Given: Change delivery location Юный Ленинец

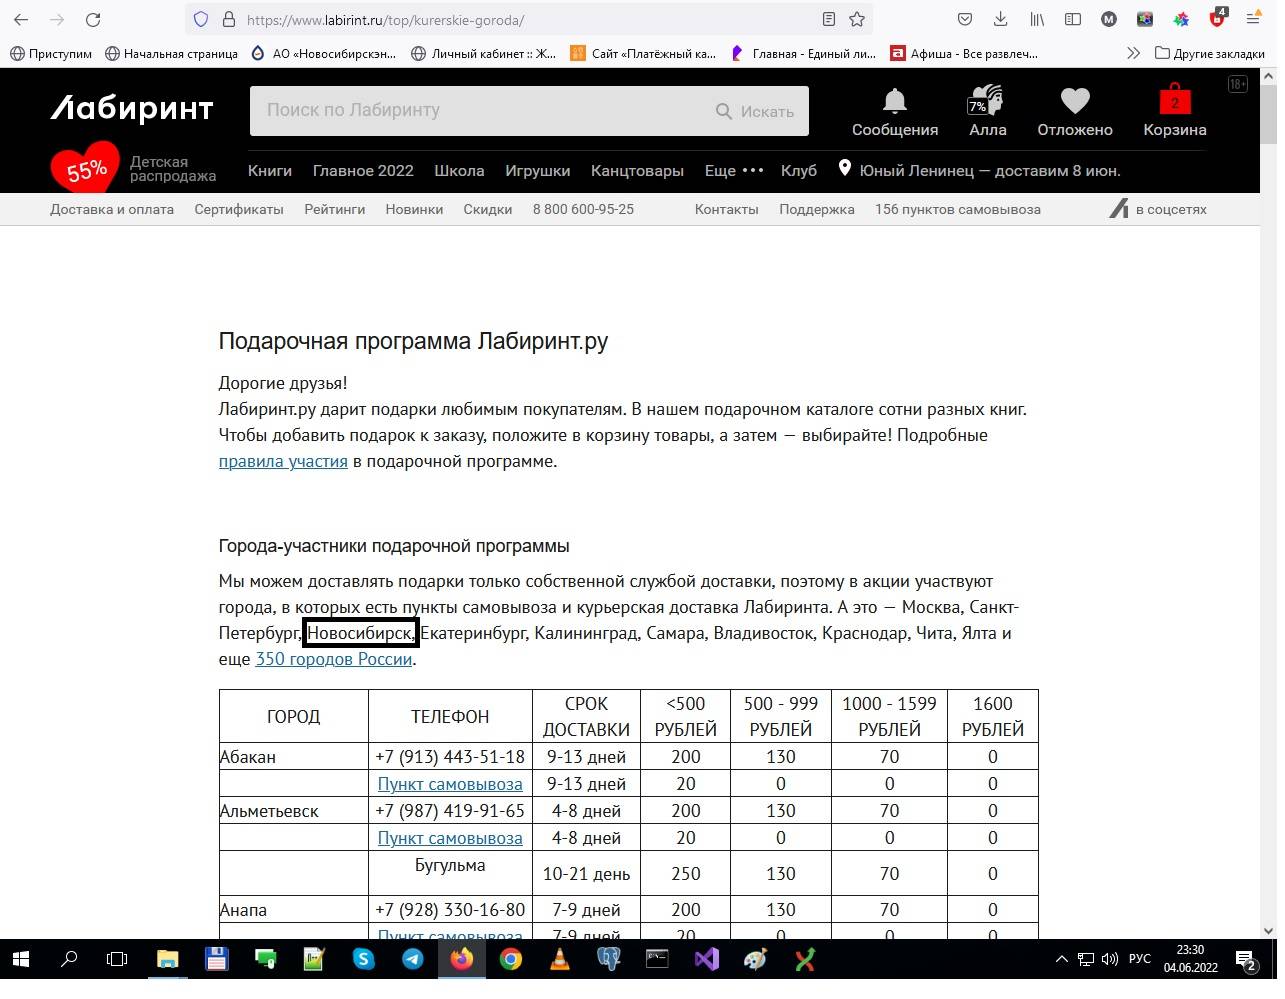Looking at the screenshot, I should 979,170.
